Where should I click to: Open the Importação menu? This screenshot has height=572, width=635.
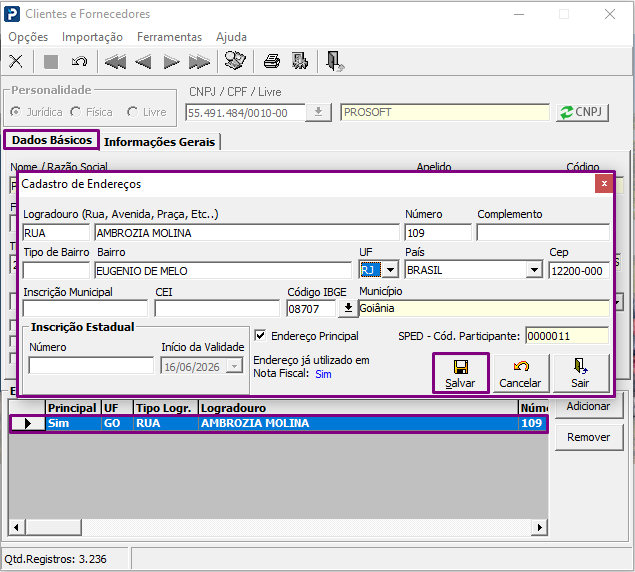92,37
